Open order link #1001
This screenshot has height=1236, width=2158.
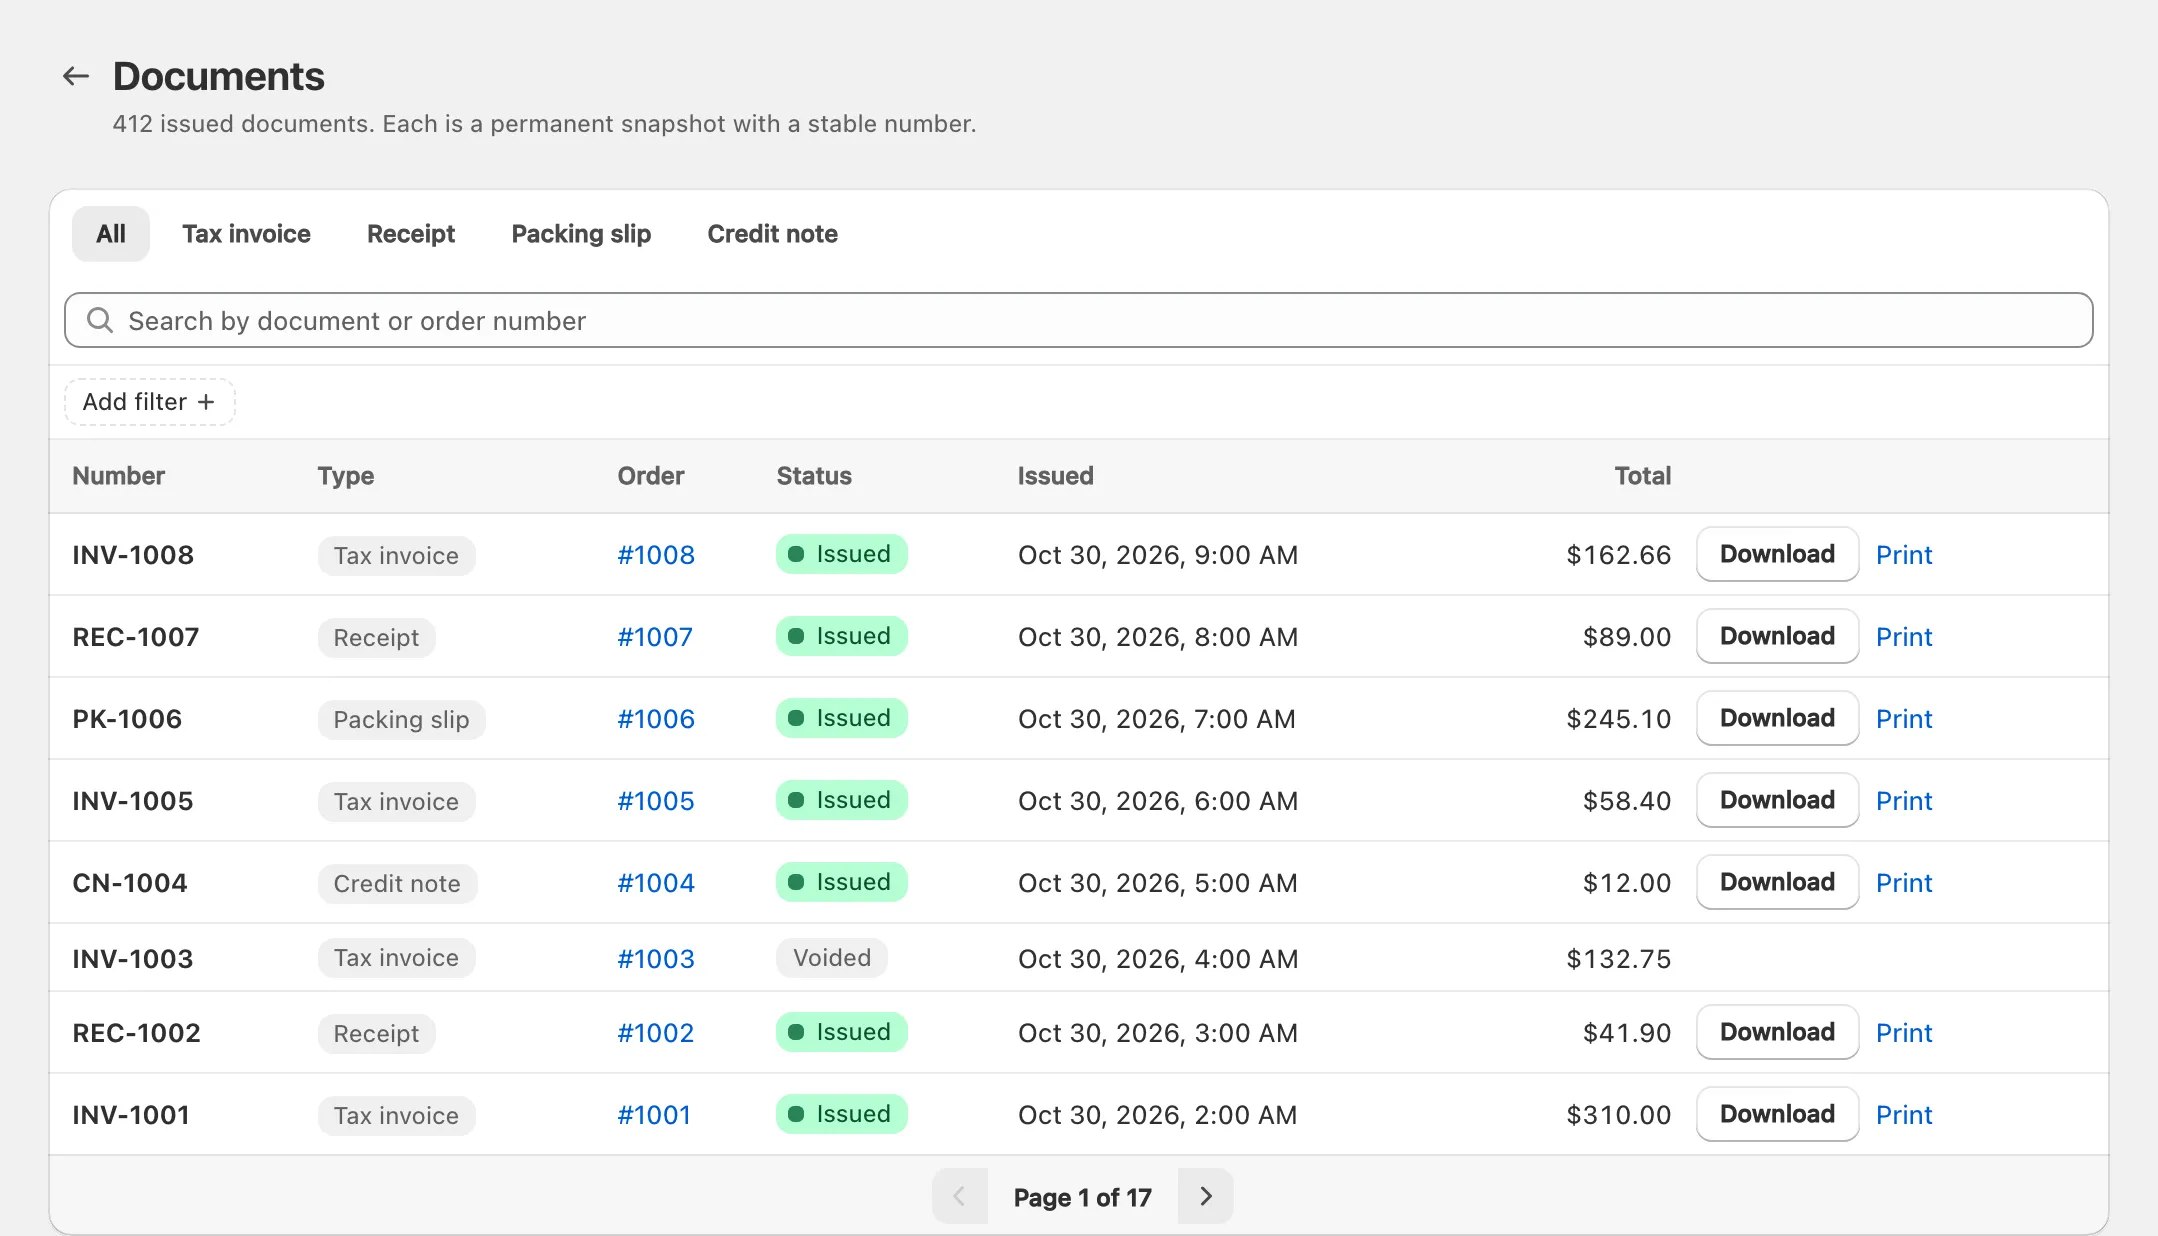[x=654, y=1115]
